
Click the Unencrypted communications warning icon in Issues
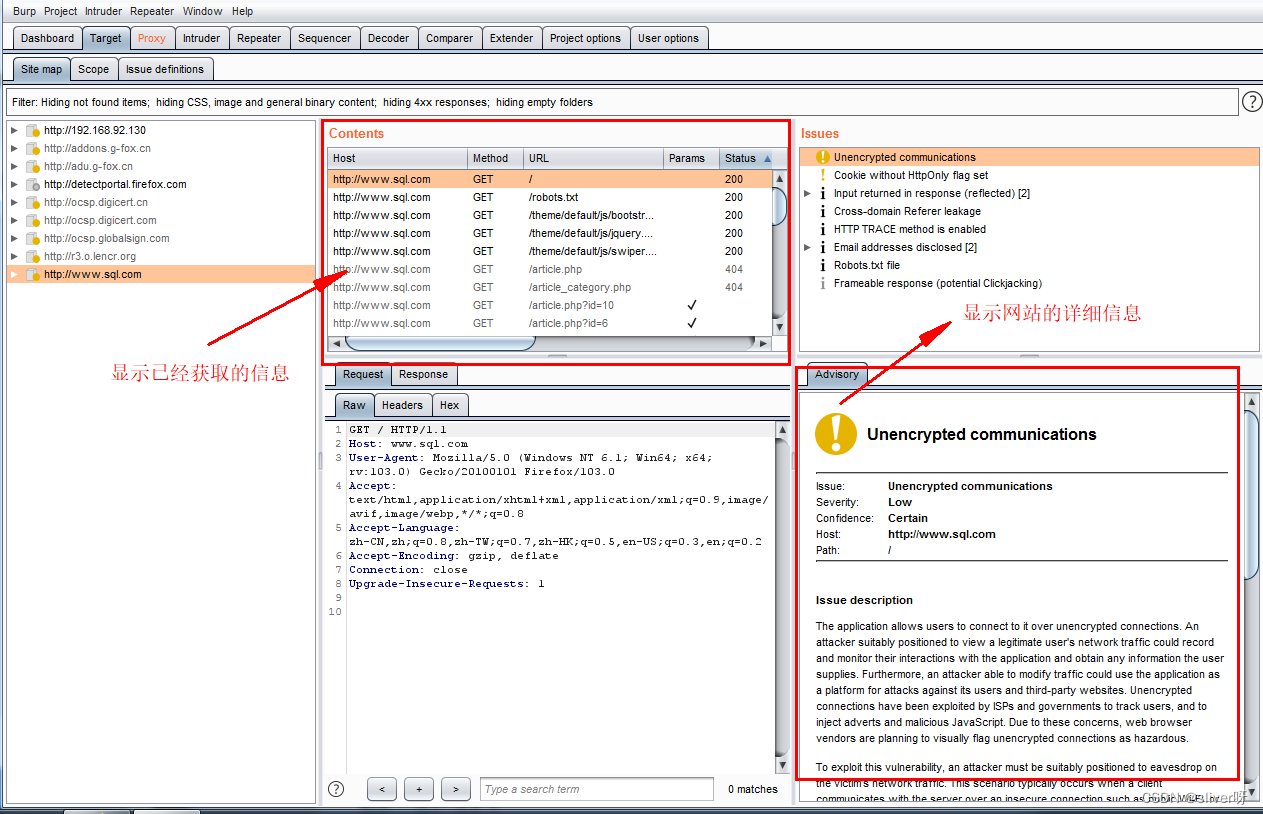pos(823,157)
